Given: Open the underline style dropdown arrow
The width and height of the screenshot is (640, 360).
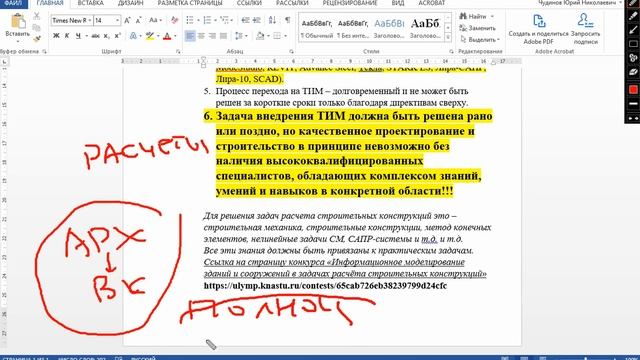Looking at the screenshot, I should tap(86, 36).
